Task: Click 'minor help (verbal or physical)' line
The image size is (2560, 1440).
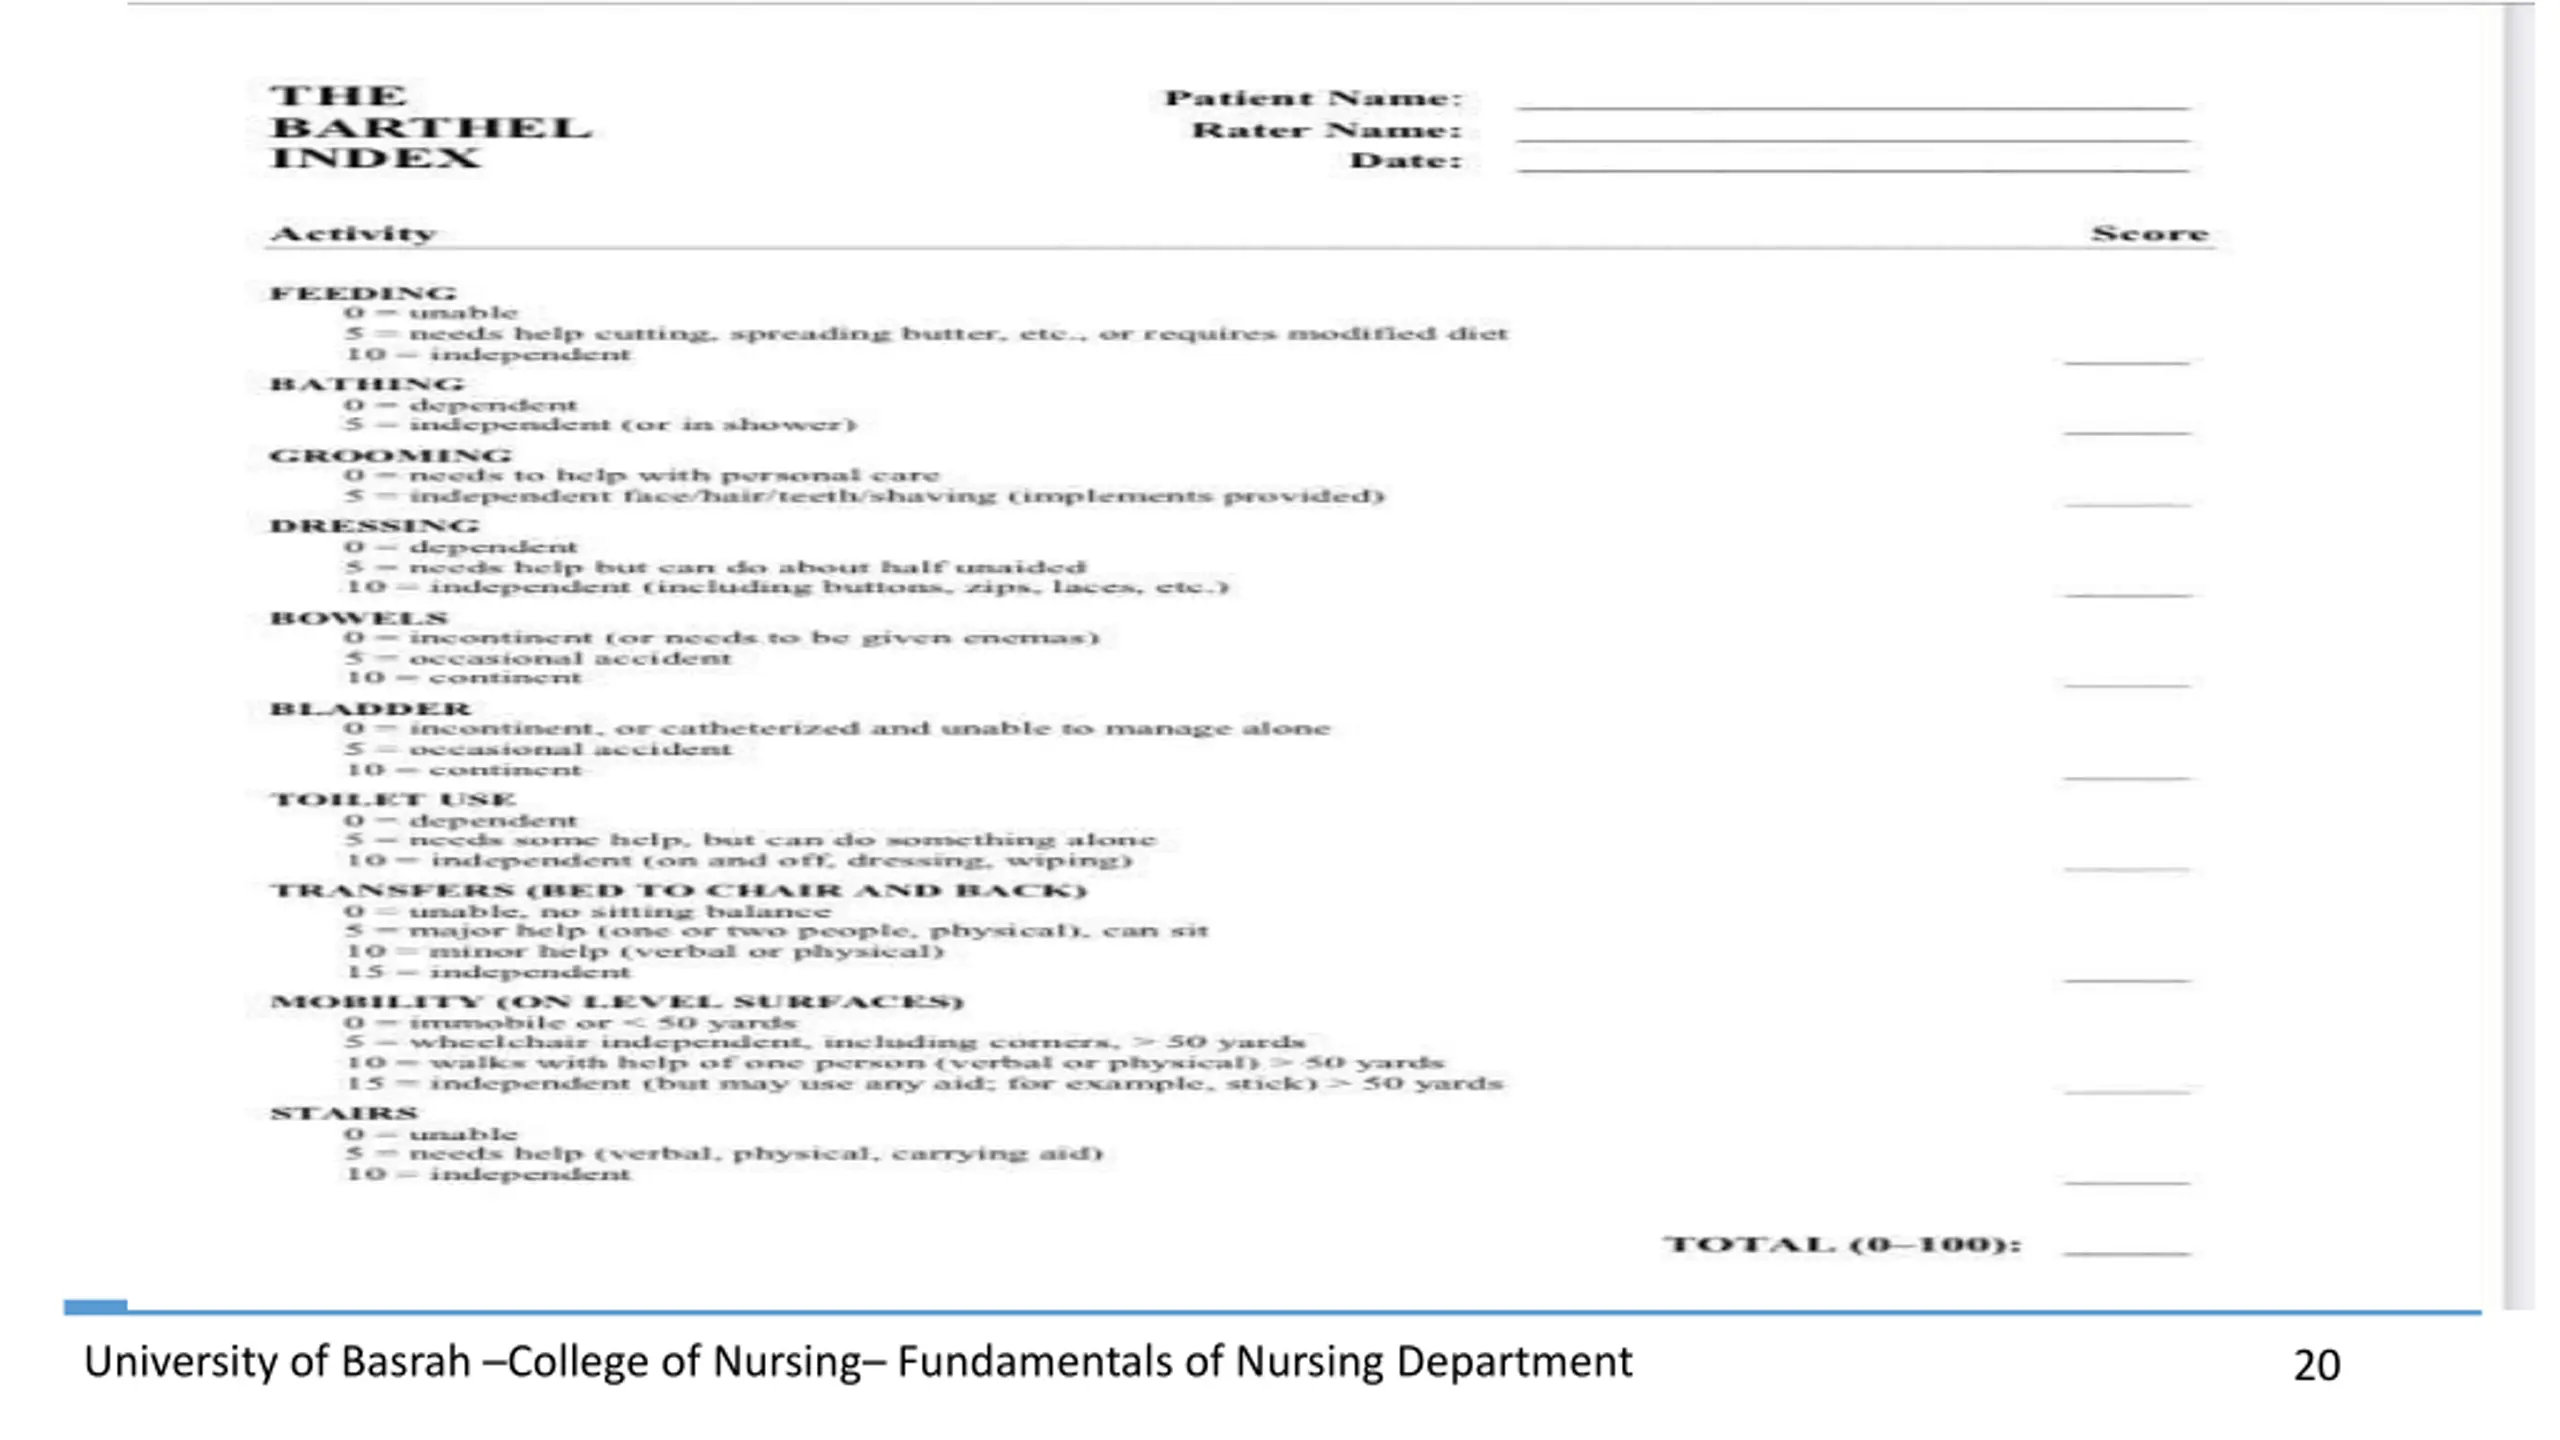Action: tap(645, 951)
